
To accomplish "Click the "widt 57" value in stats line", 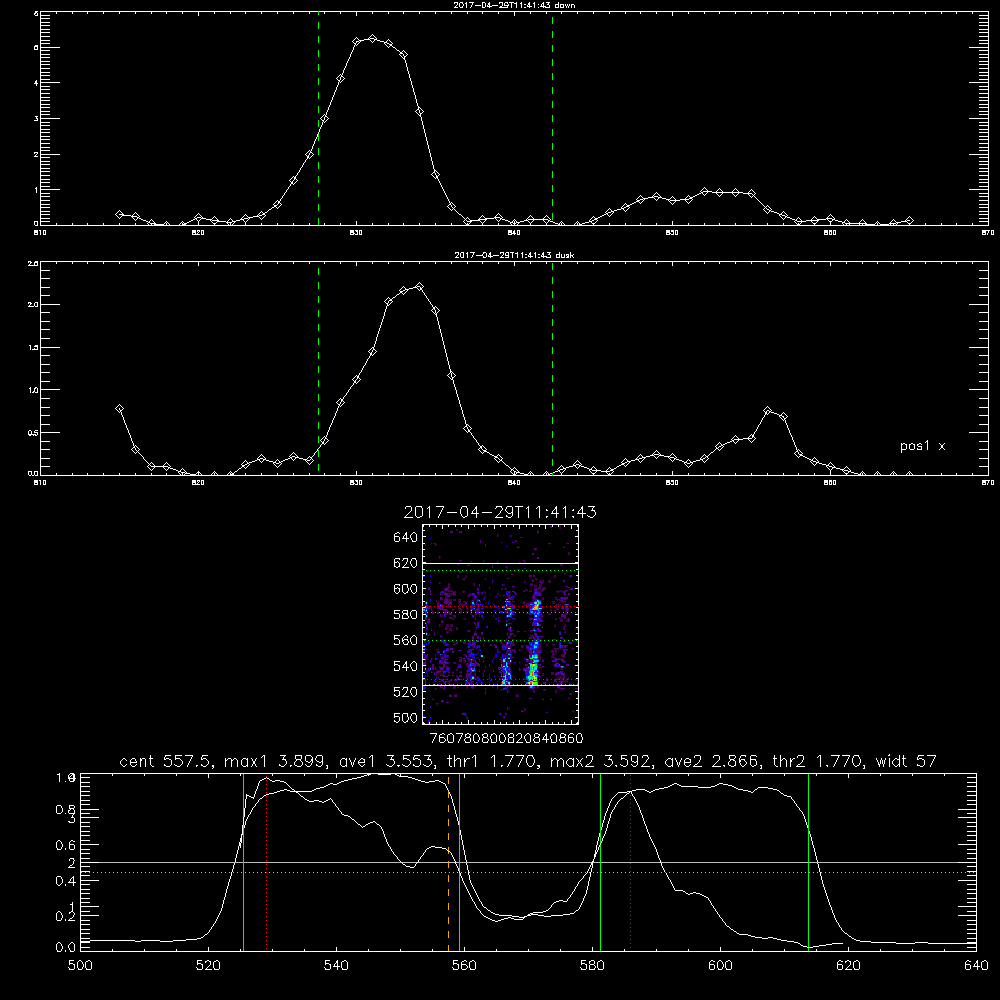I will tap(906, 761).
